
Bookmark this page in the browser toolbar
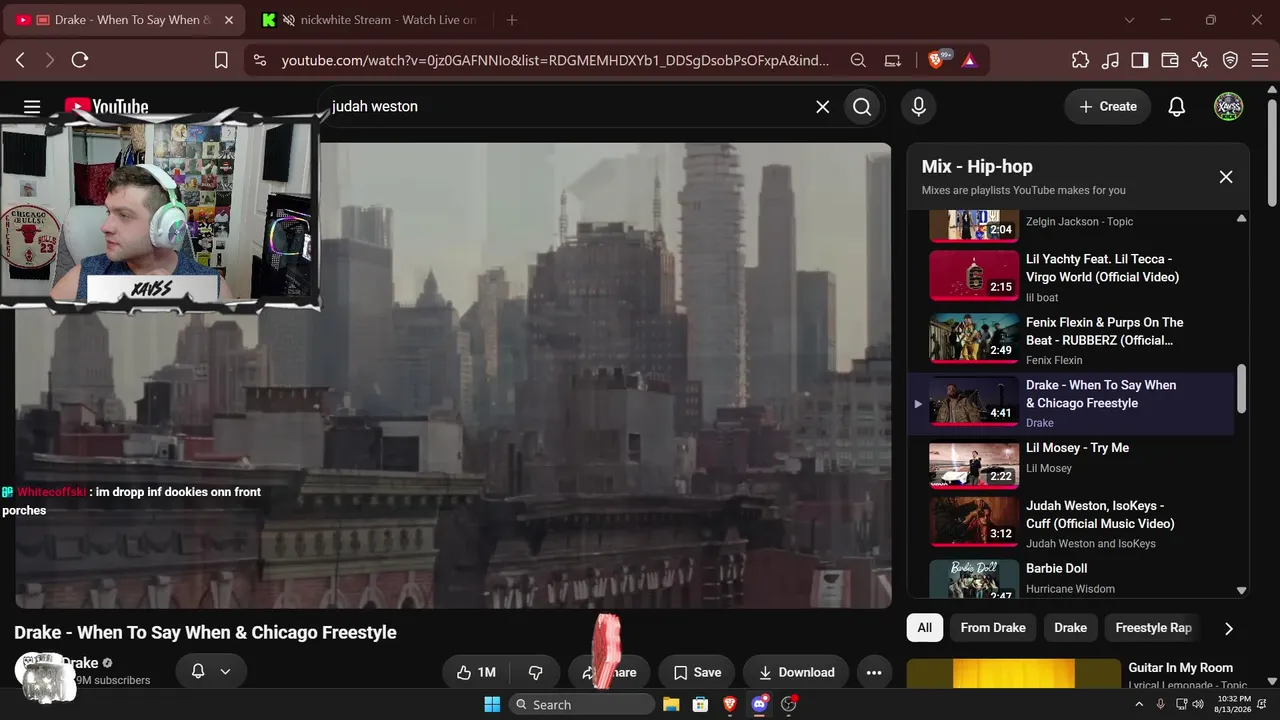[x=221, y=60]
